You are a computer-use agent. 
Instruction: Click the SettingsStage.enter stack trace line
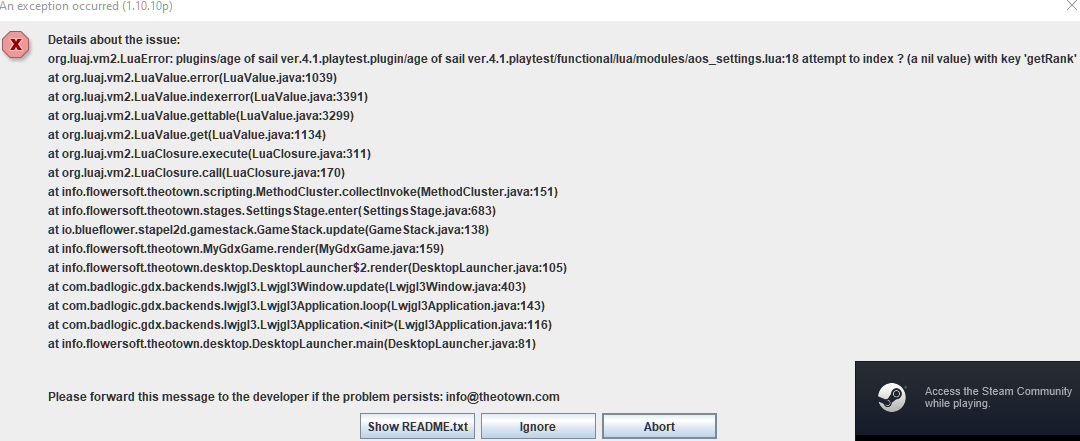coord(272,211)
